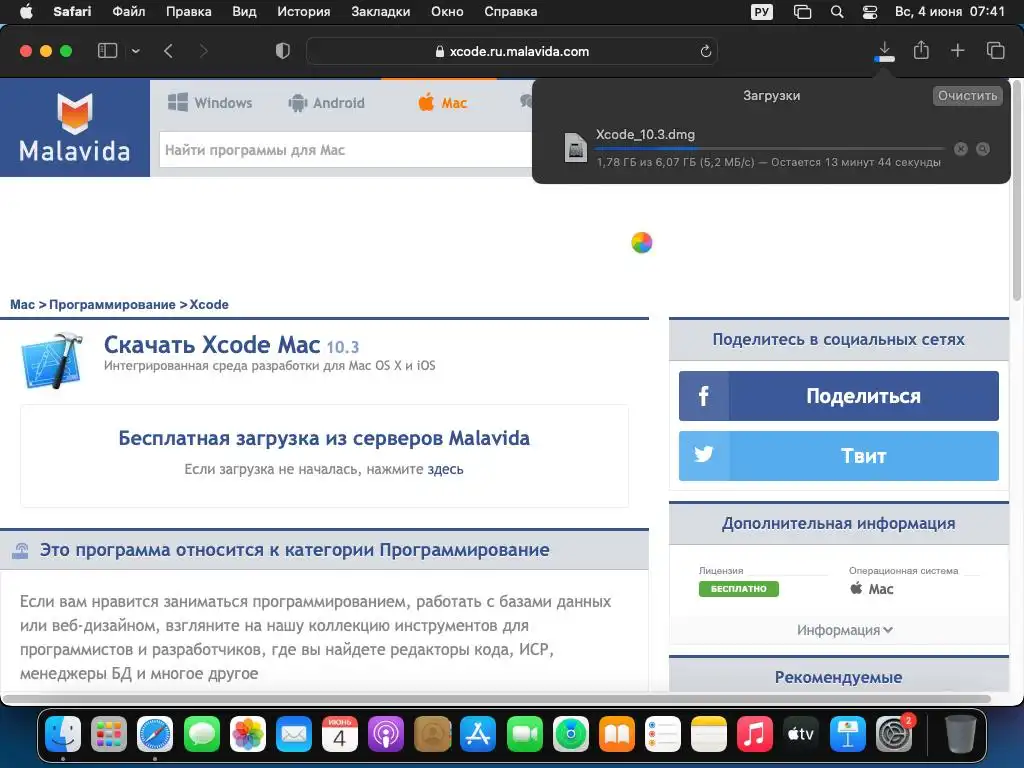
Task: Open Apple TV from the Dock
Action: click(801, 733)
